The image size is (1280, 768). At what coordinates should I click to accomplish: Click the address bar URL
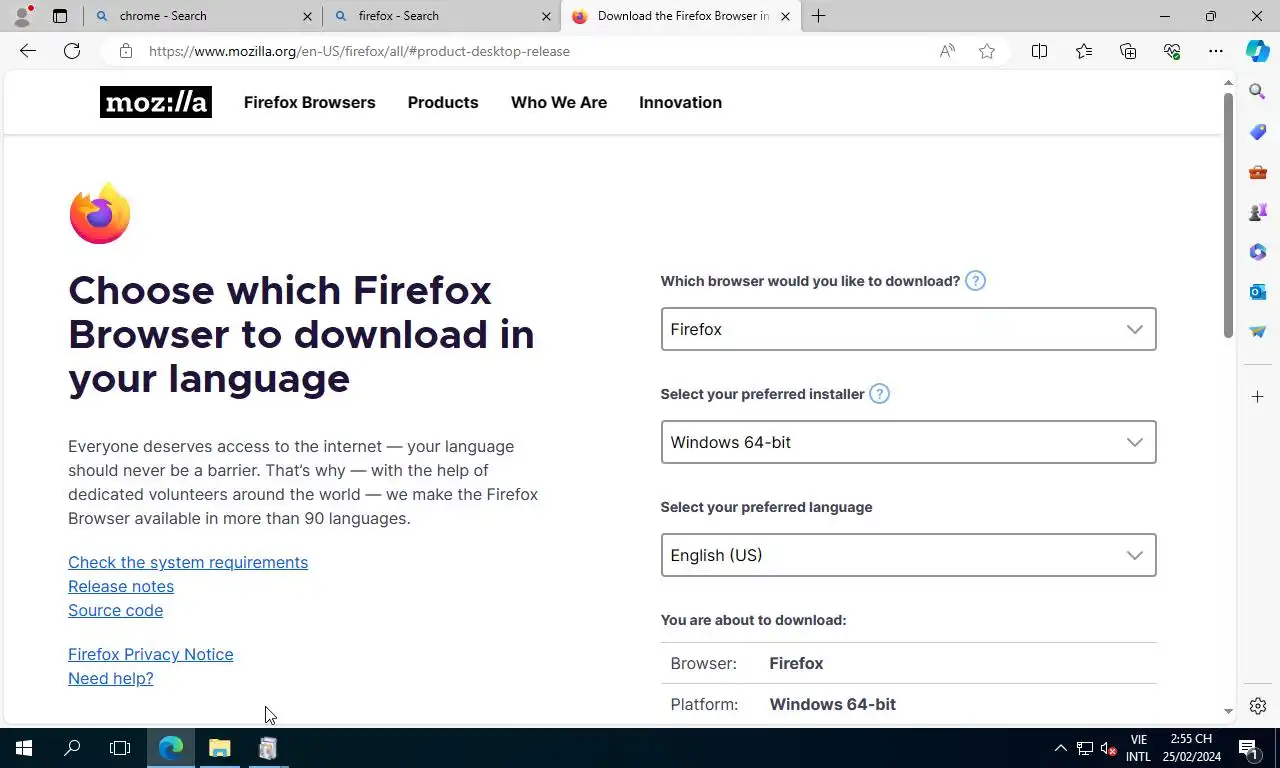click(359, 51)
